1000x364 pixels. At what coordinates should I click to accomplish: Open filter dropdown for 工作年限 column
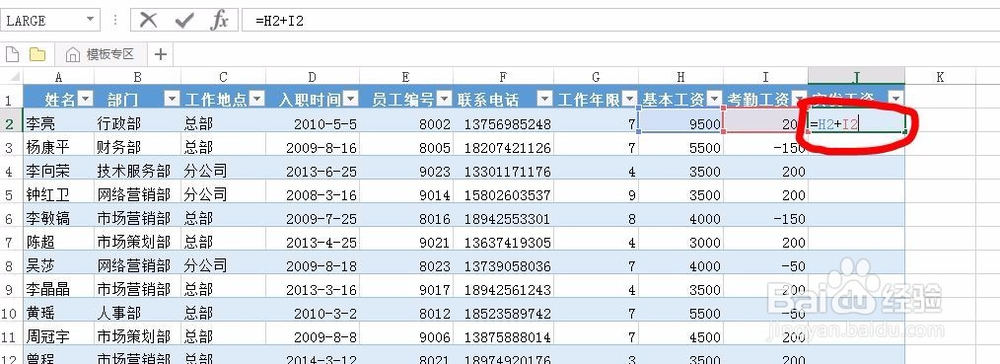tap(629, 99)
